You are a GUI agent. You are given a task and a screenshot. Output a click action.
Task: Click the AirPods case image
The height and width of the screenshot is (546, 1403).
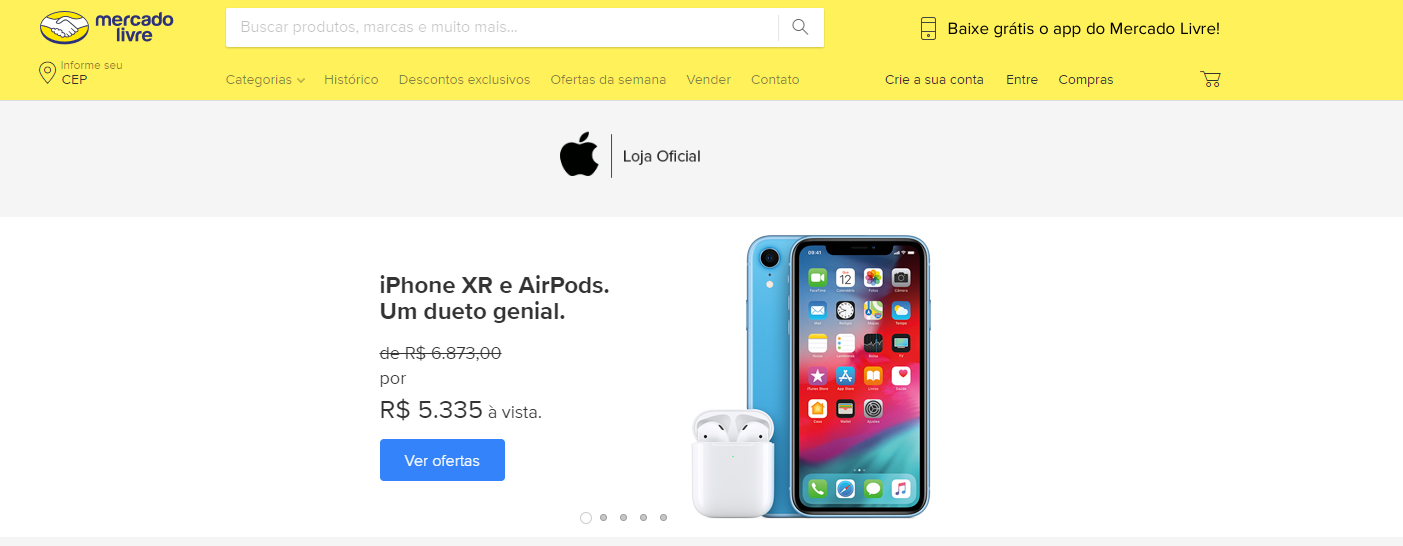(733, 463)
